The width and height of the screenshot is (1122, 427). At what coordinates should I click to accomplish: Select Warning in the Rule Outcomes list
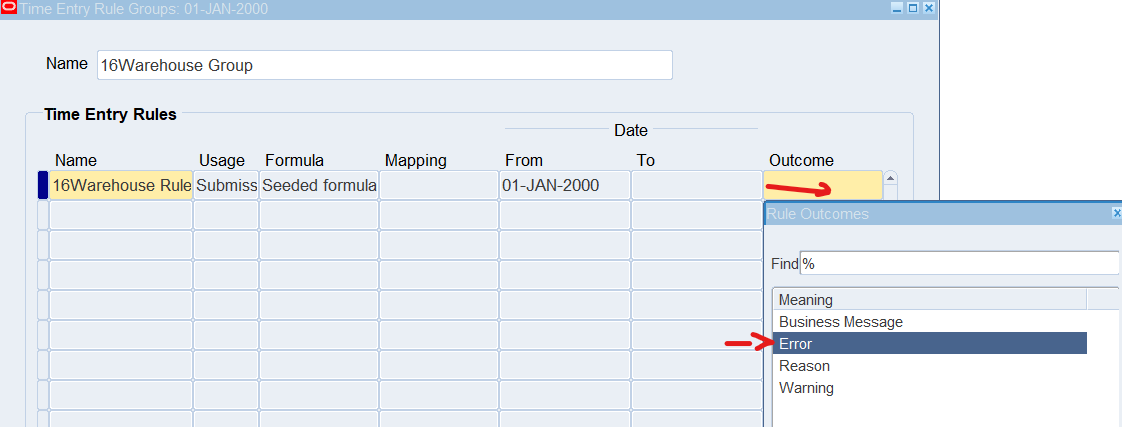(806, 388)
